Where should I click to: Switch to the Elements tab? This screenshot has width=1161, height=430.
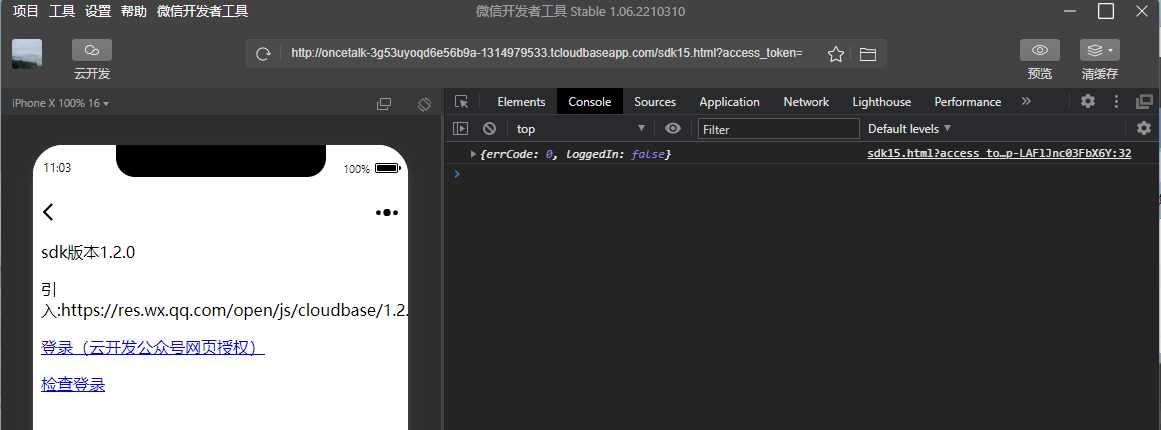click(x=521, y=101)
